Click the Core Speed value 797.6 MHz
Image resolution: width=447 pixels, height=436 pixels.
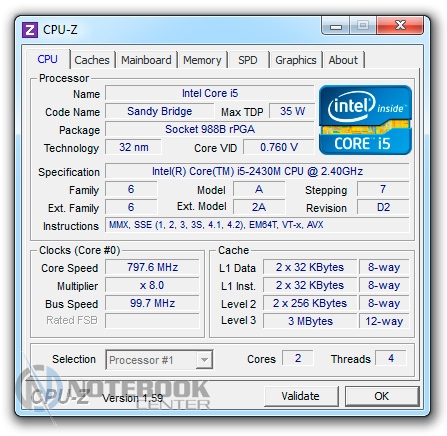click(x=152, y=267)
